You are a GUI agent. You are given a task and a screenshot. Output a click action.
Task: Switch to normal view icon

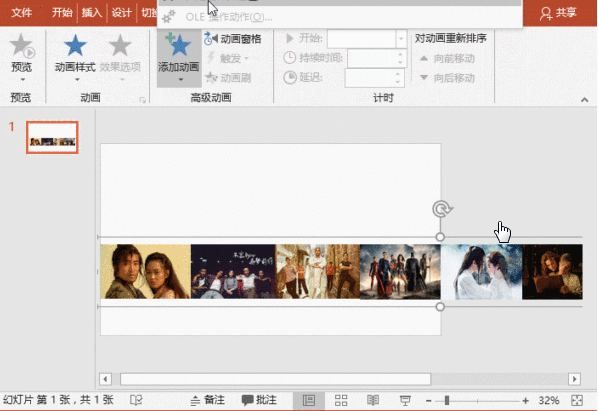(309, 400)
